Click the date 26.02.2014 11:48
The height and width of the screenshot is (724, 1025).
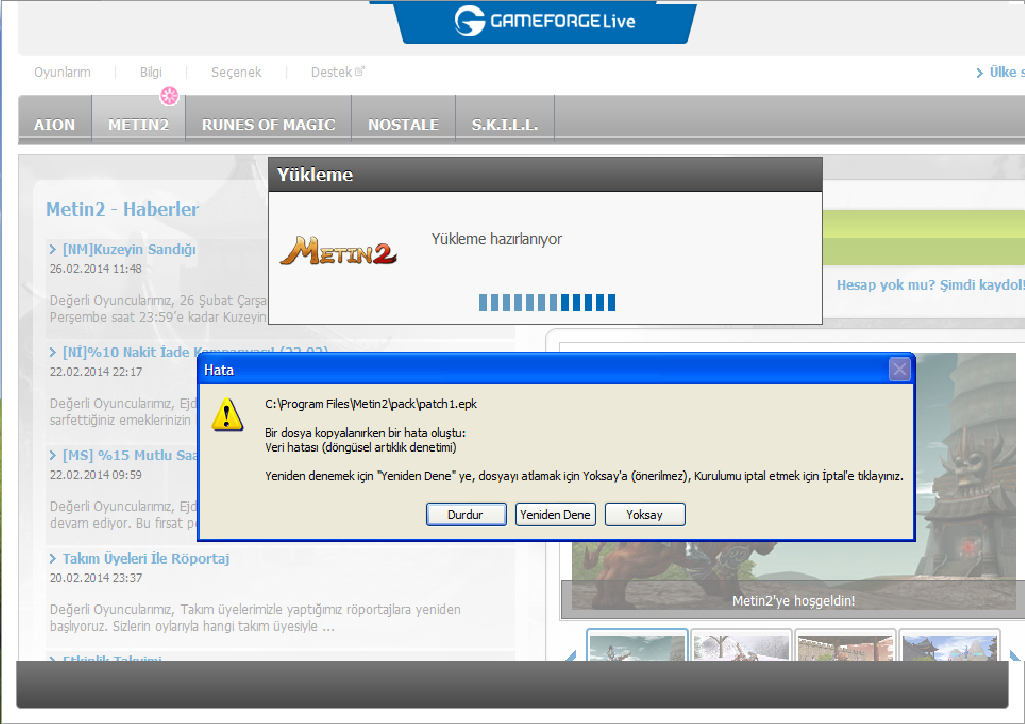95,269
